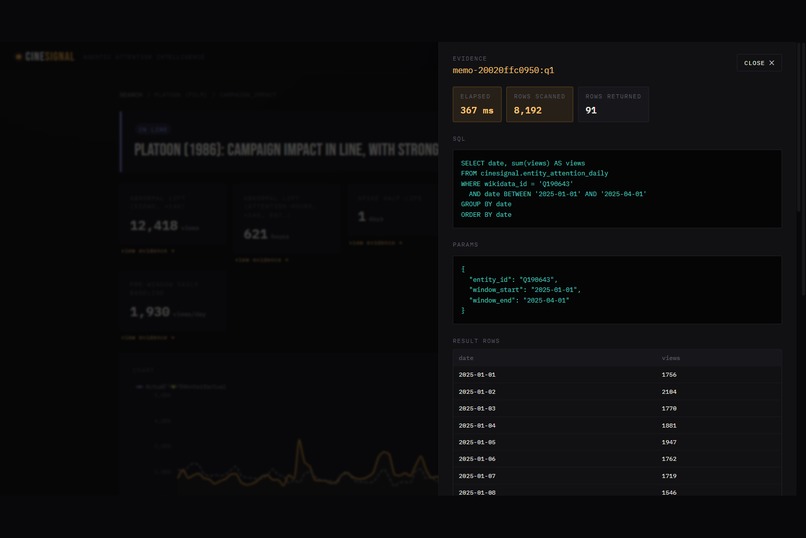Select result row 2025-01-03
Screen dimensions: 806x538
point(617,409)
